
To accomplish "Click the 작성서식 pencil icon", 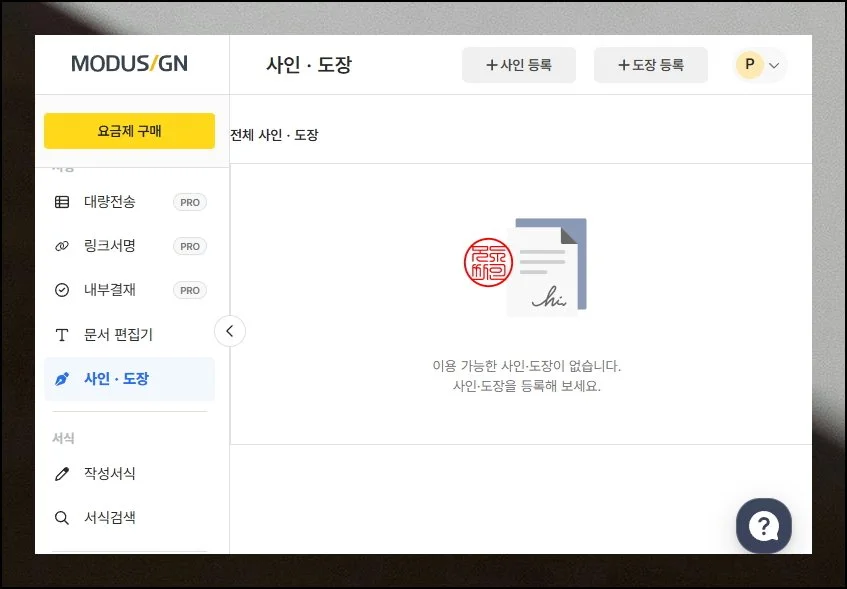I will coord(62,474).
